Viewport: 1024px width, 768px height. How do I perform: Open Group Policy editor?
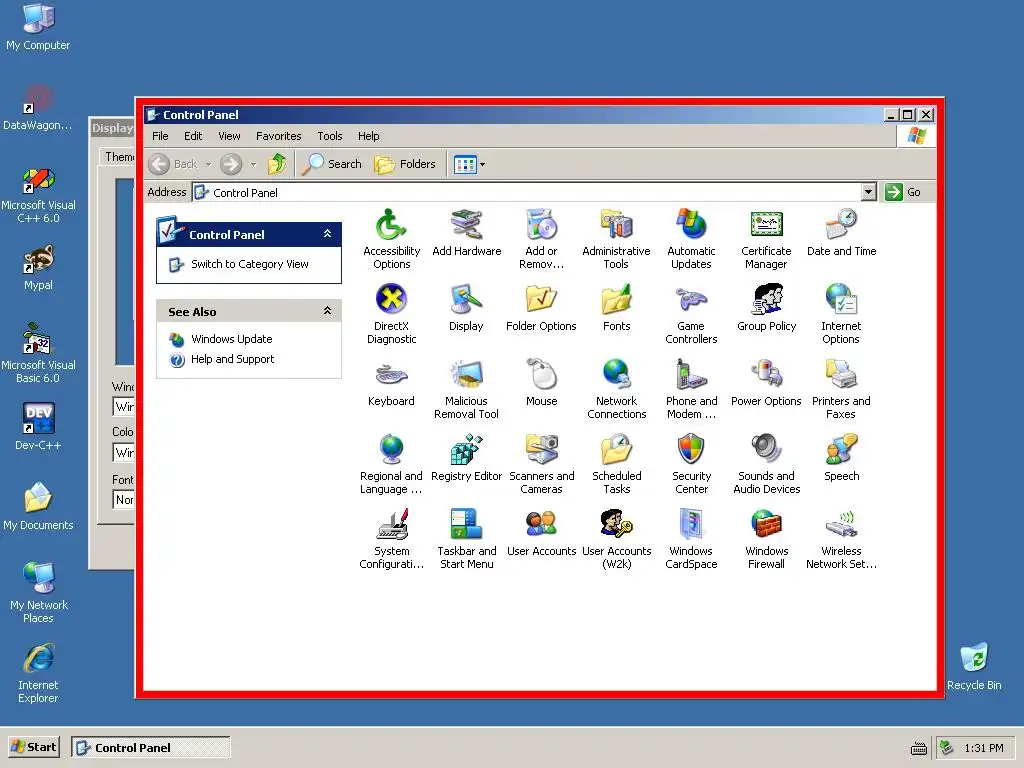pyautogui.click(x=766, y=308)
